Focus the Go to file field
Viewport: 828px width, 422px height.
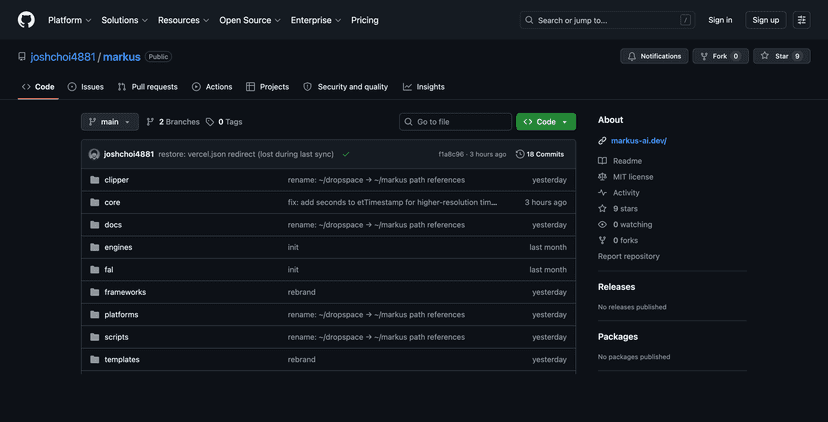point(455,121)
